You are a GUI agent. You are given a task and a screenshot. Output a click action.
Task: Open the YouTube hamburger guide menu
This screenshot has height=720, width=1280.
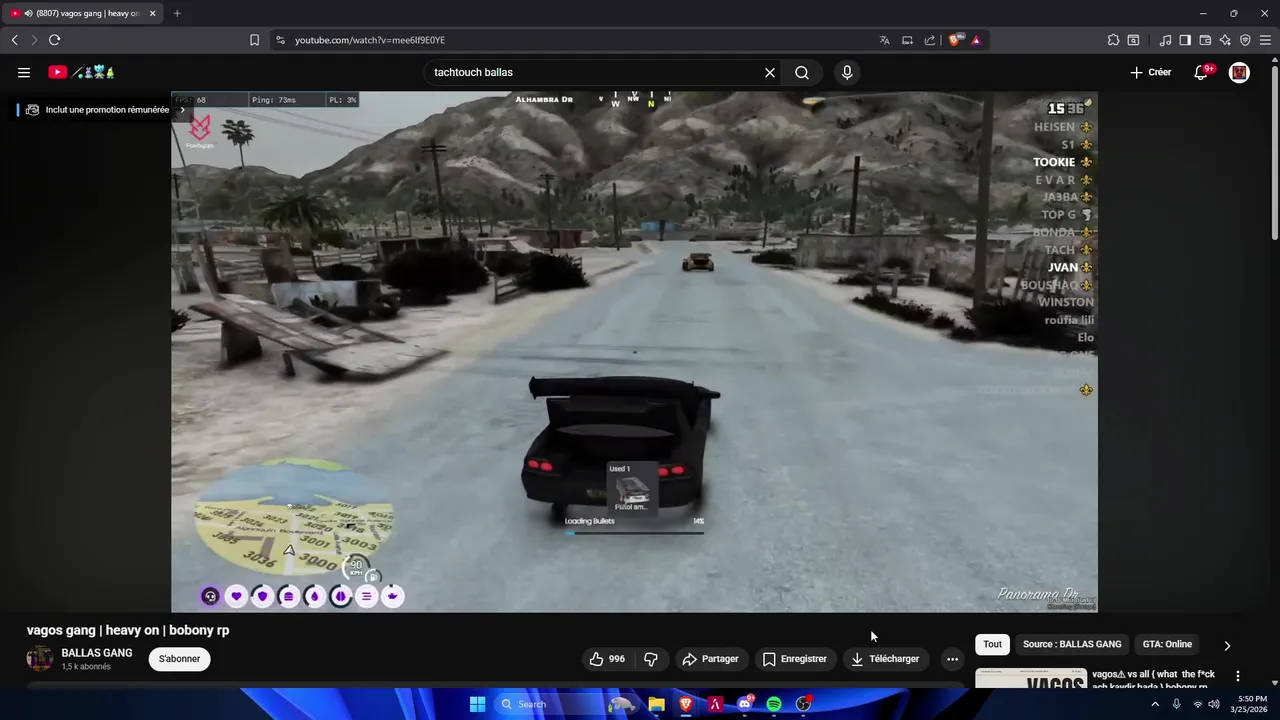[24, 72]
